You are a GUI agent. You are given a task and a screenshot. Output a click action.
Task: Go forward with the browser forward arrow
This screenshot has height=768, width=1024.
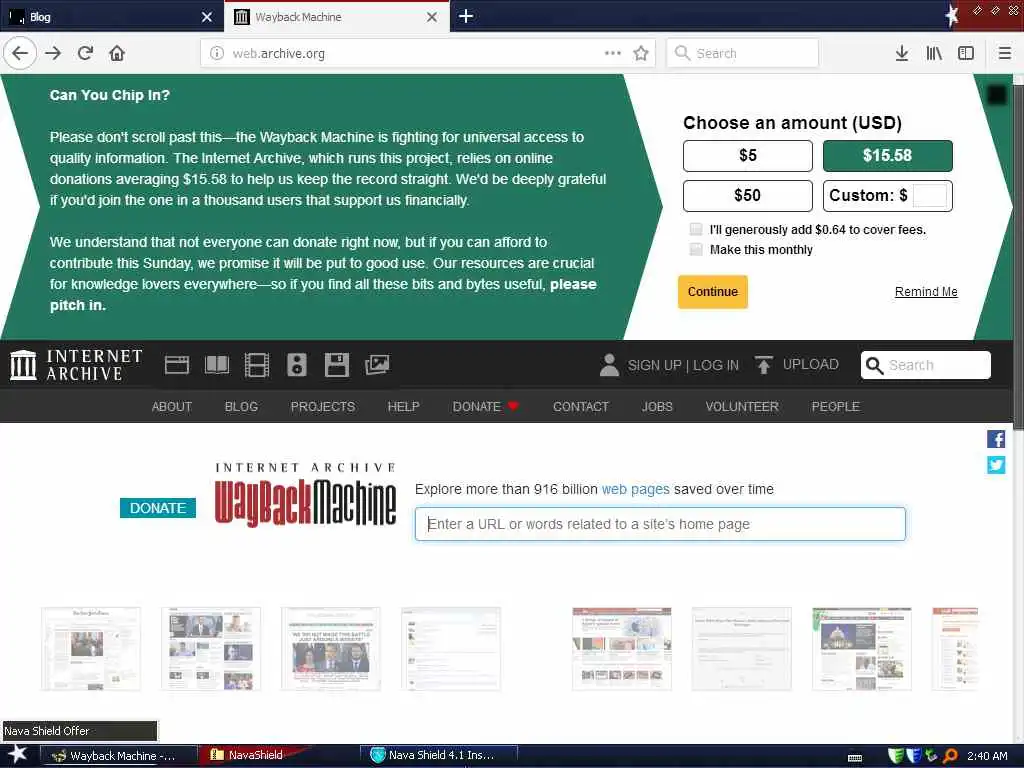pyautogui.click(x=53, y=53)
